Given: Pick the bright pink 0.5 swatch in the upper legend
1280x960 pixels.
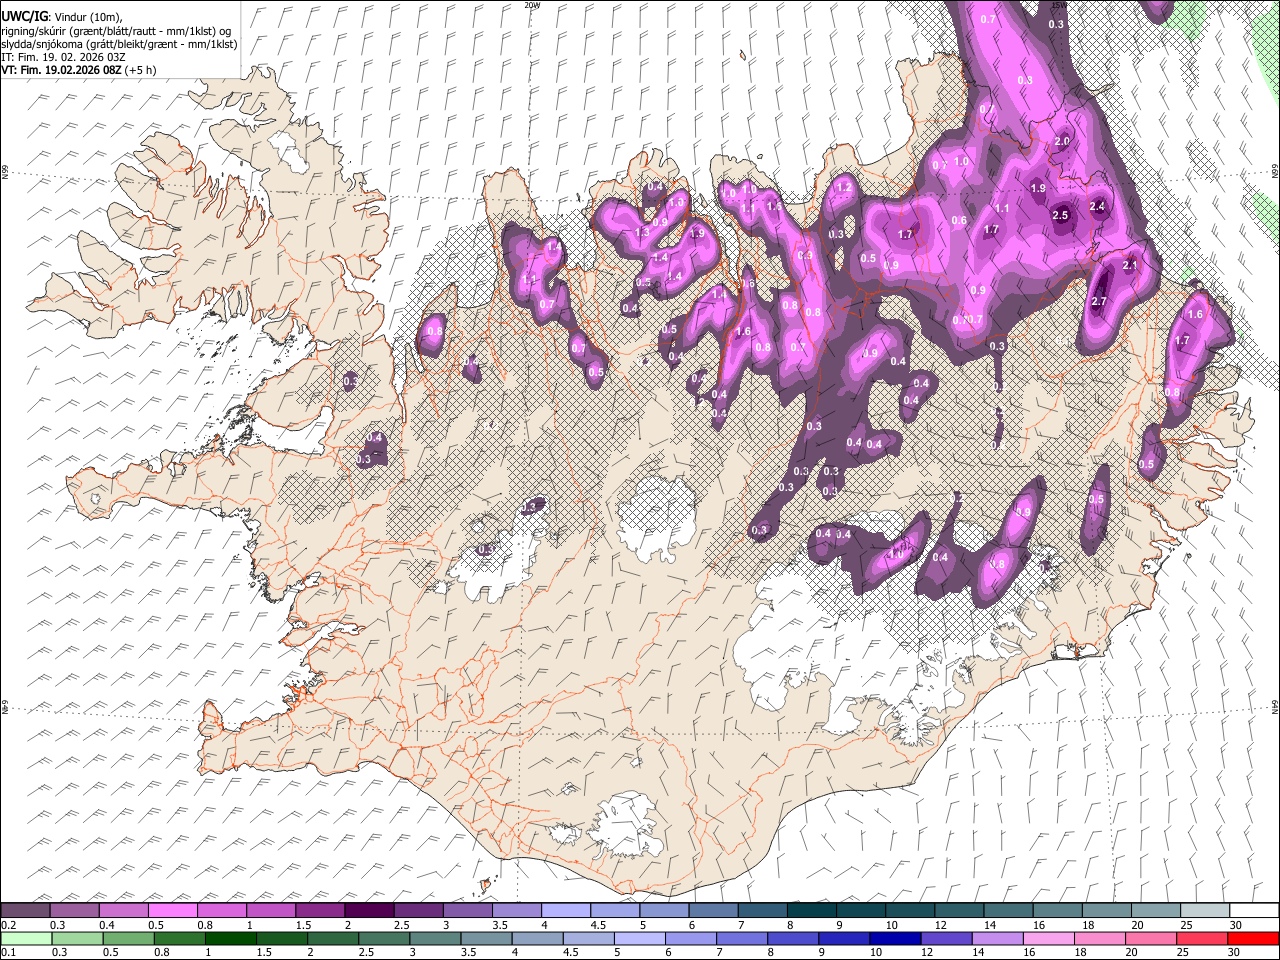Looking at the screenshot, I should click(172, 910).
